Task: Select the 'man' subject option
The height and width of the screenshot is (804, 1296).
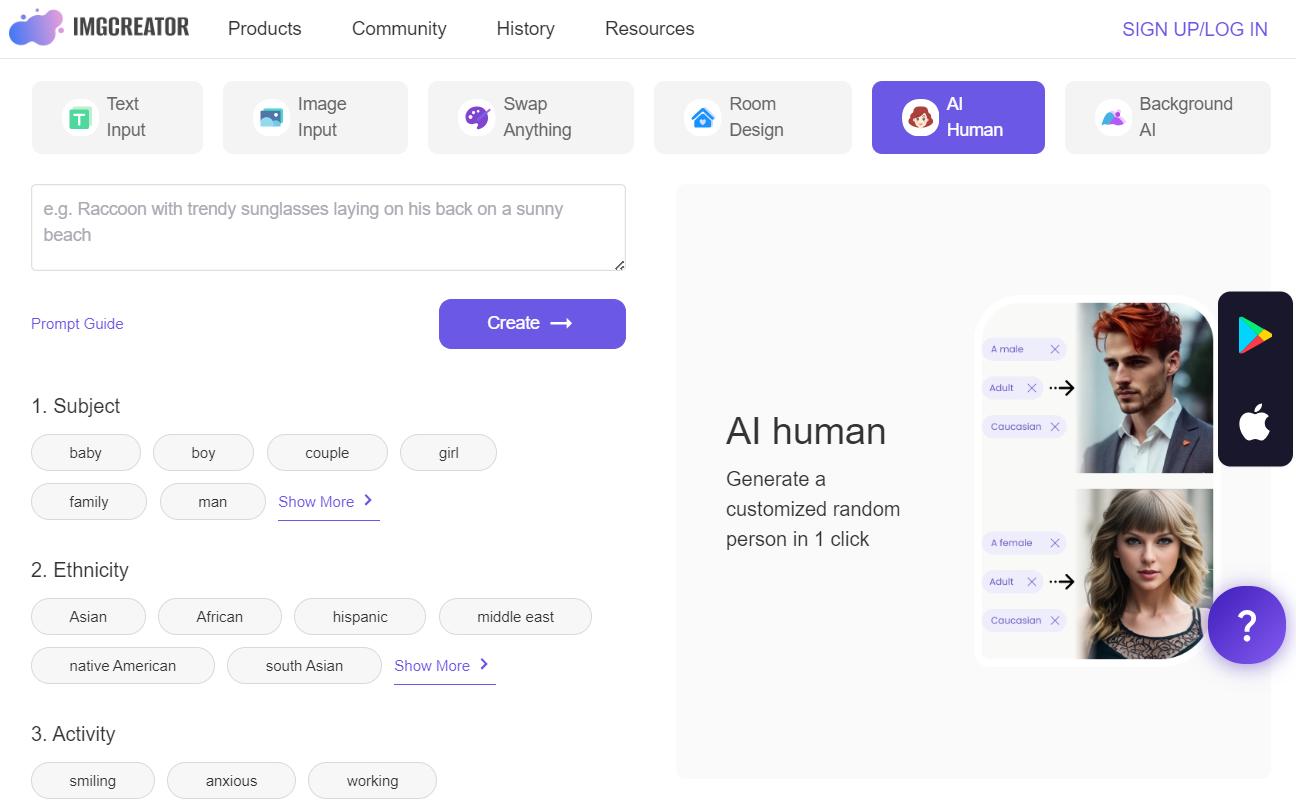Action: click(x=212, y=501)
